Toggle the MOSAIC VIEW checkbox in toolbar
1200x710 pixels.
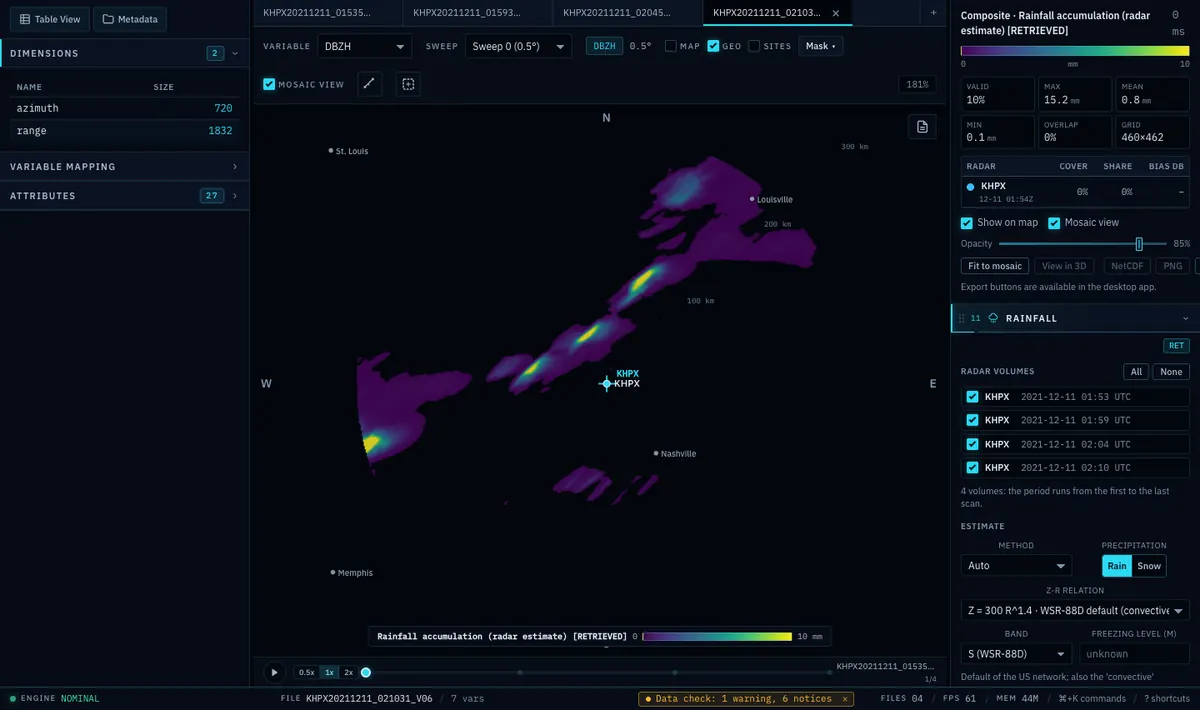[269, 84]
